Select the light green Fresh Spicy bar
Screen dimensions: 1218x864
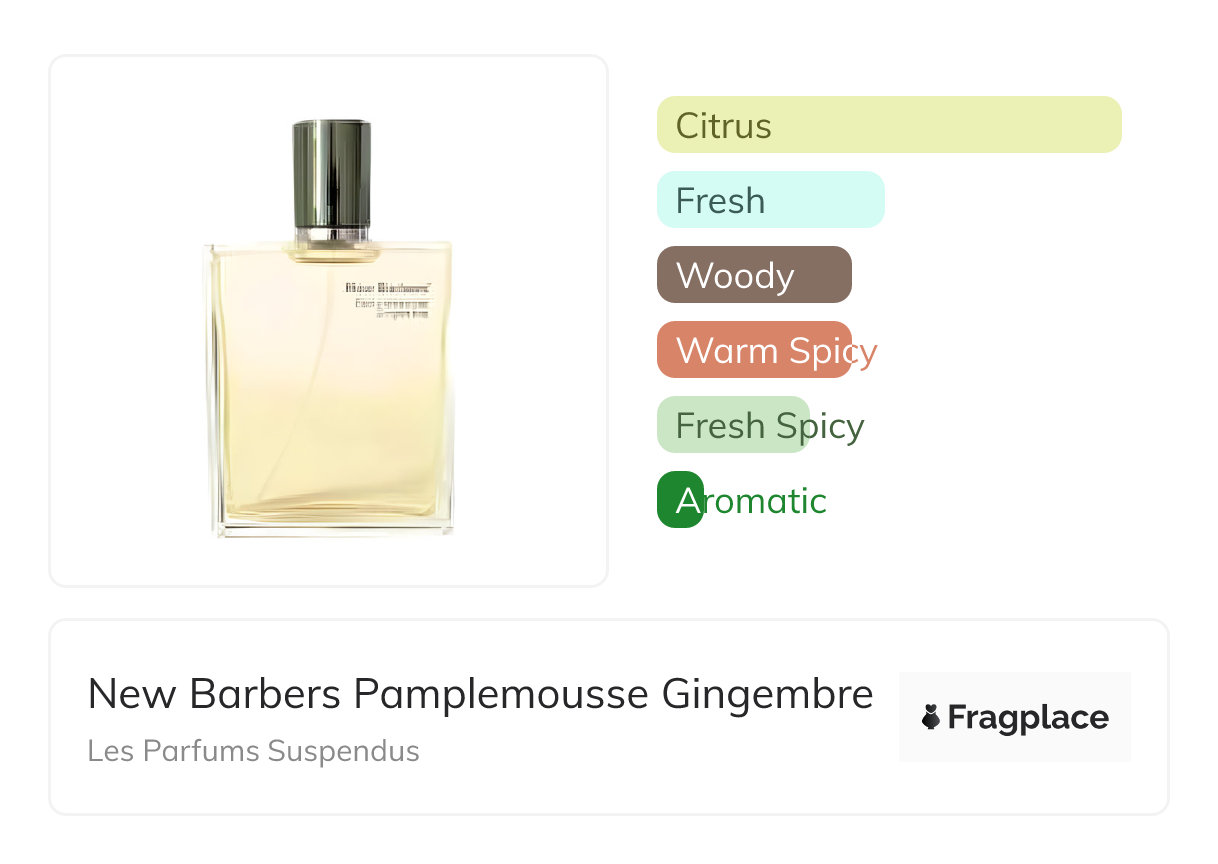point(733,425)
